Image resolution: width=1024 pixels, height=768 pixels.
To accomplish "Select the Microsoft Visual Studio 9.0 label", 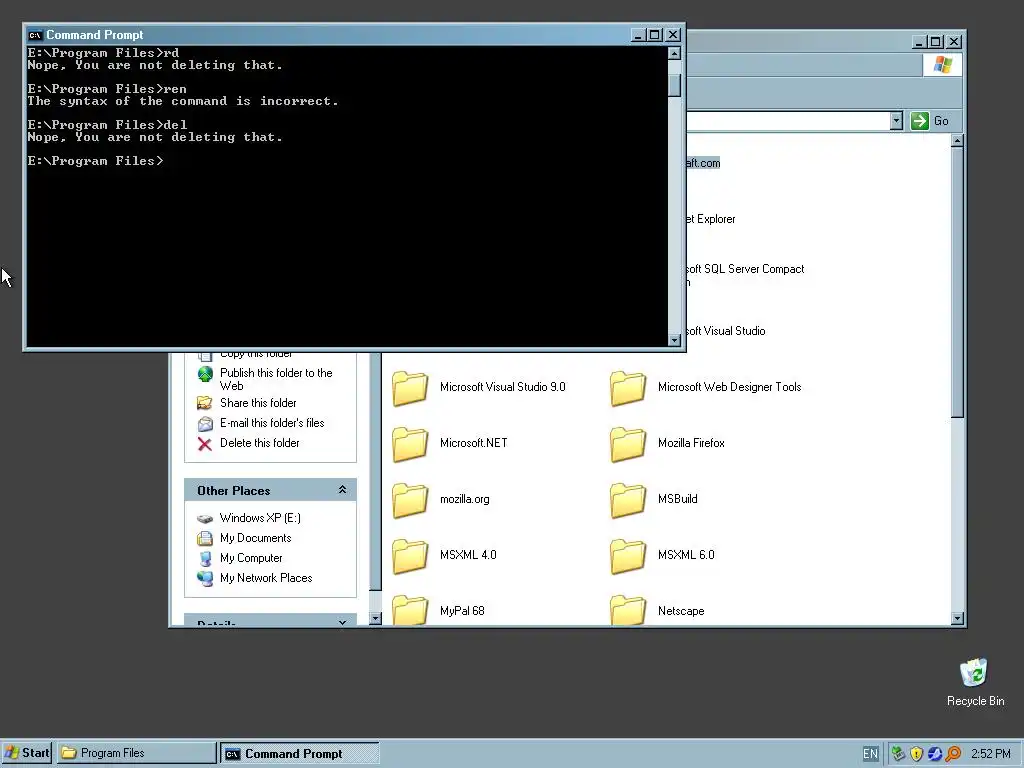I will pyautogui.click(x=503, y=387).
